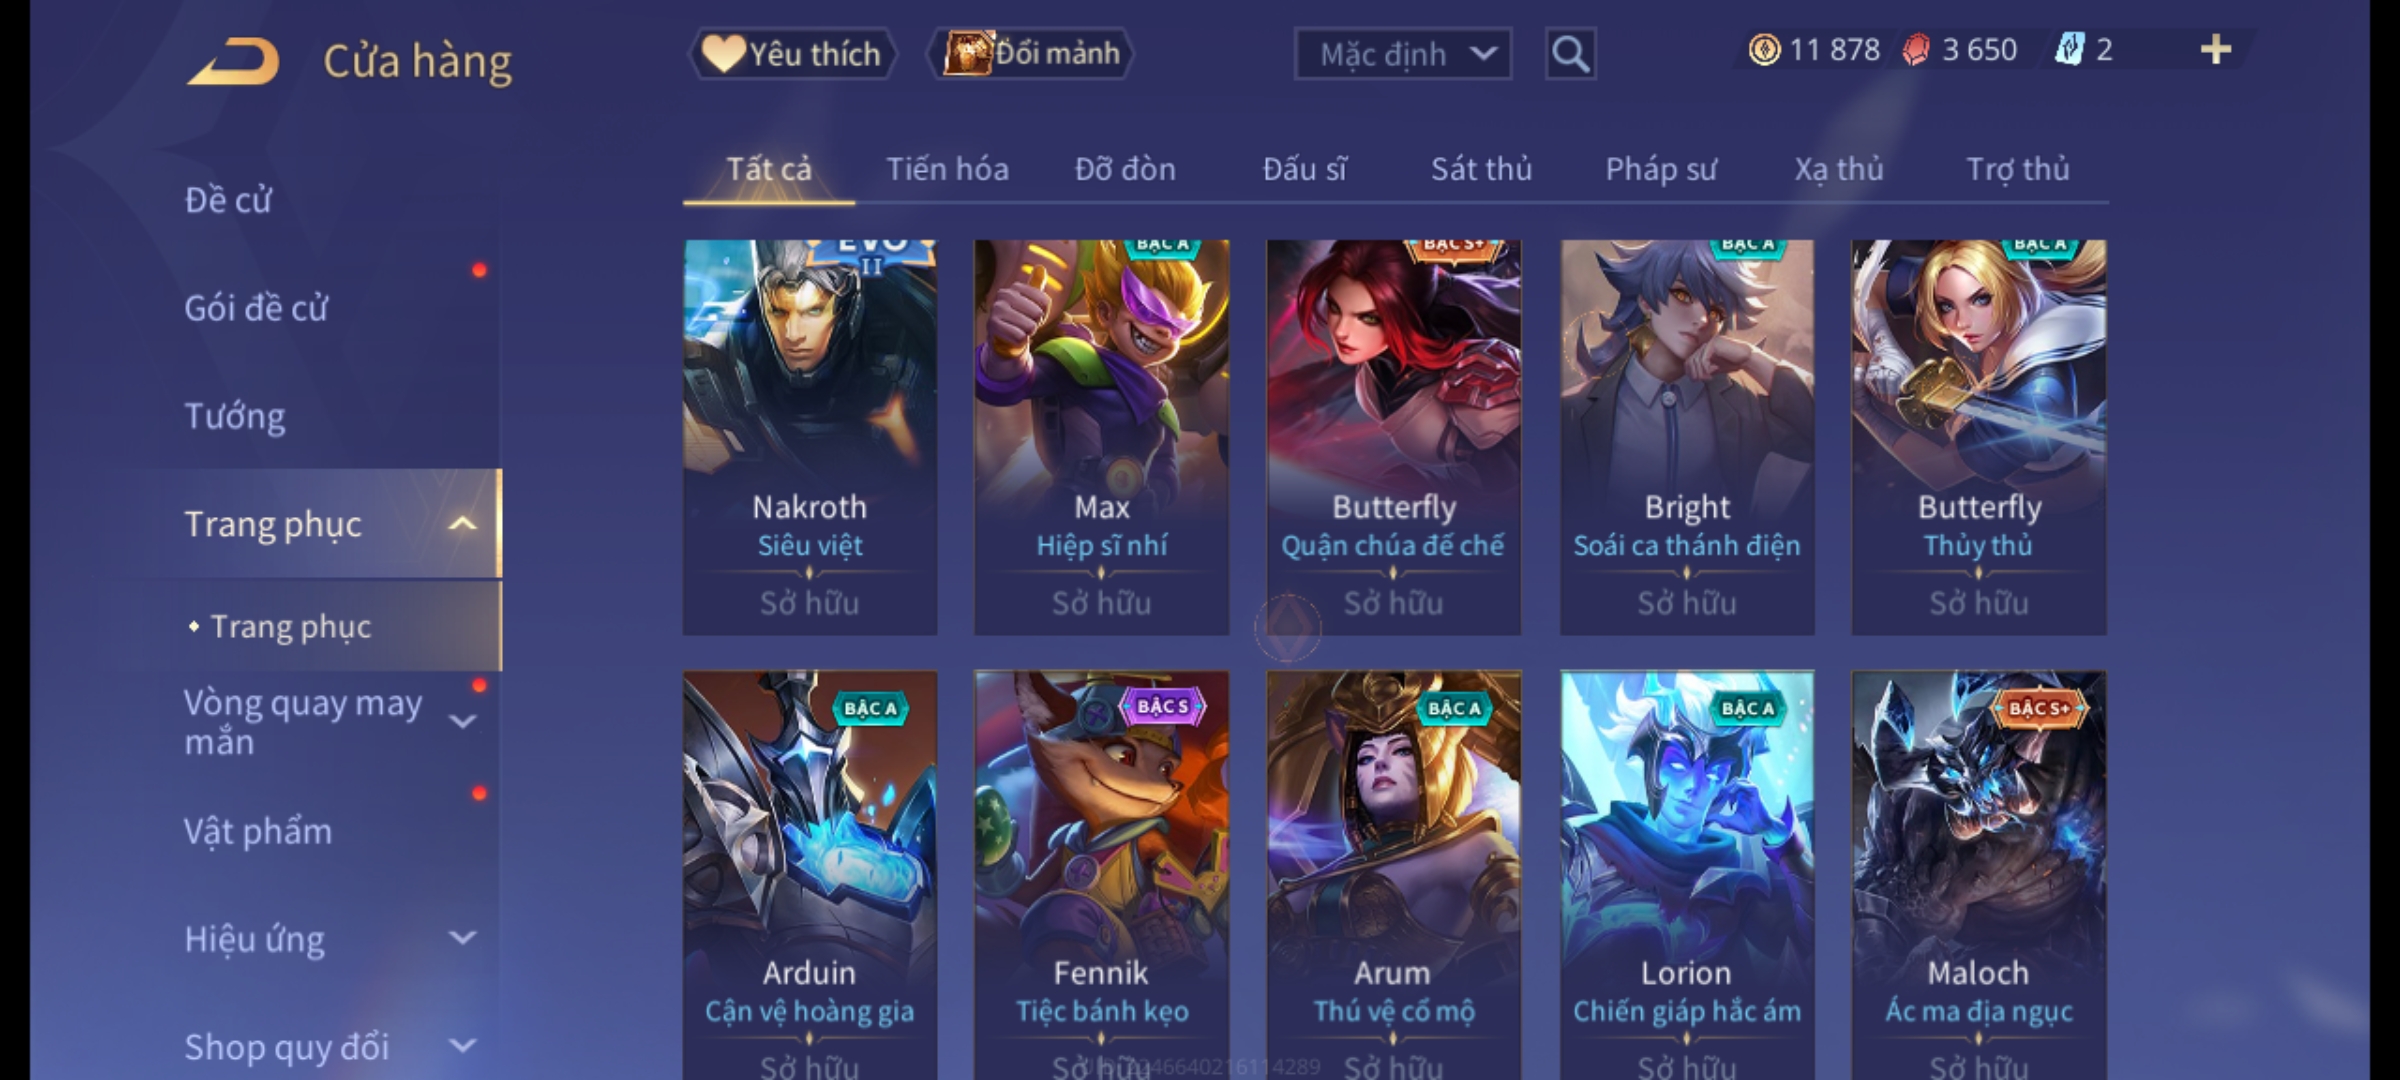Viewport: 2400px width, 1080px height.
Task: Tap the gold coin balance icon
Action: coord(1765,50)
